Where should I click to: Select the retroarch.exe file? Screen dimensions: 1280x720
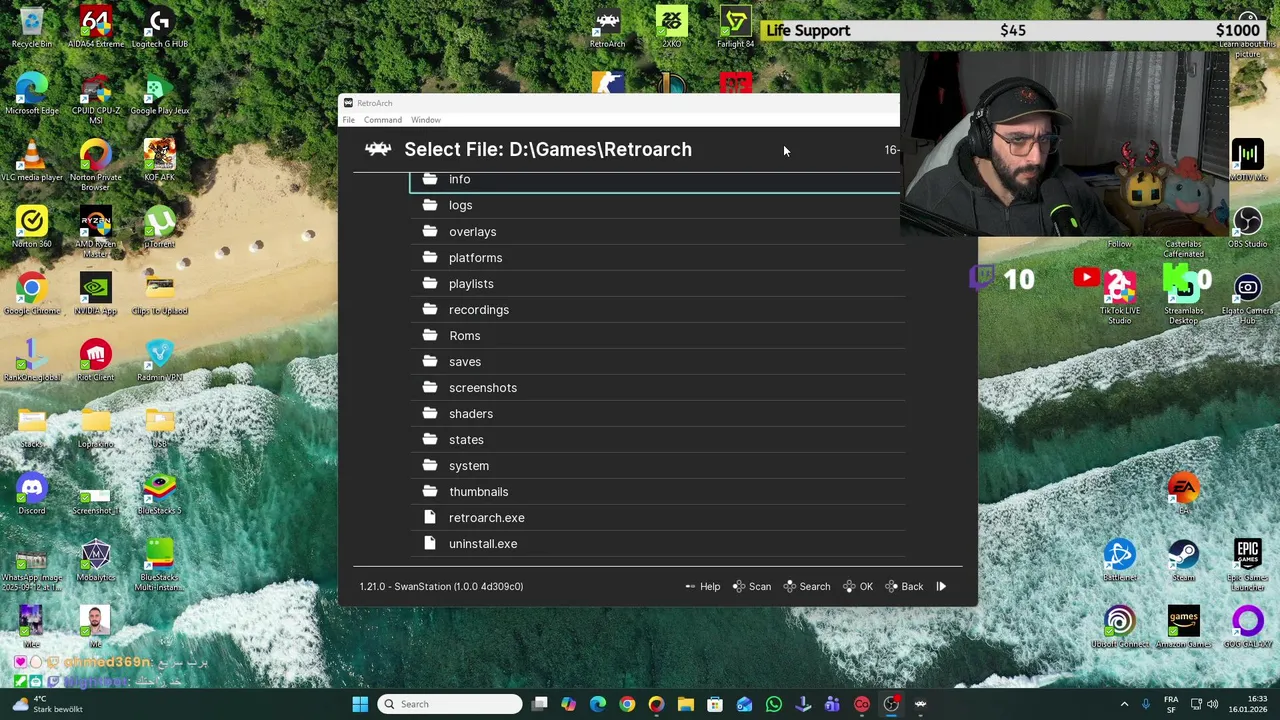click(655, 517)
